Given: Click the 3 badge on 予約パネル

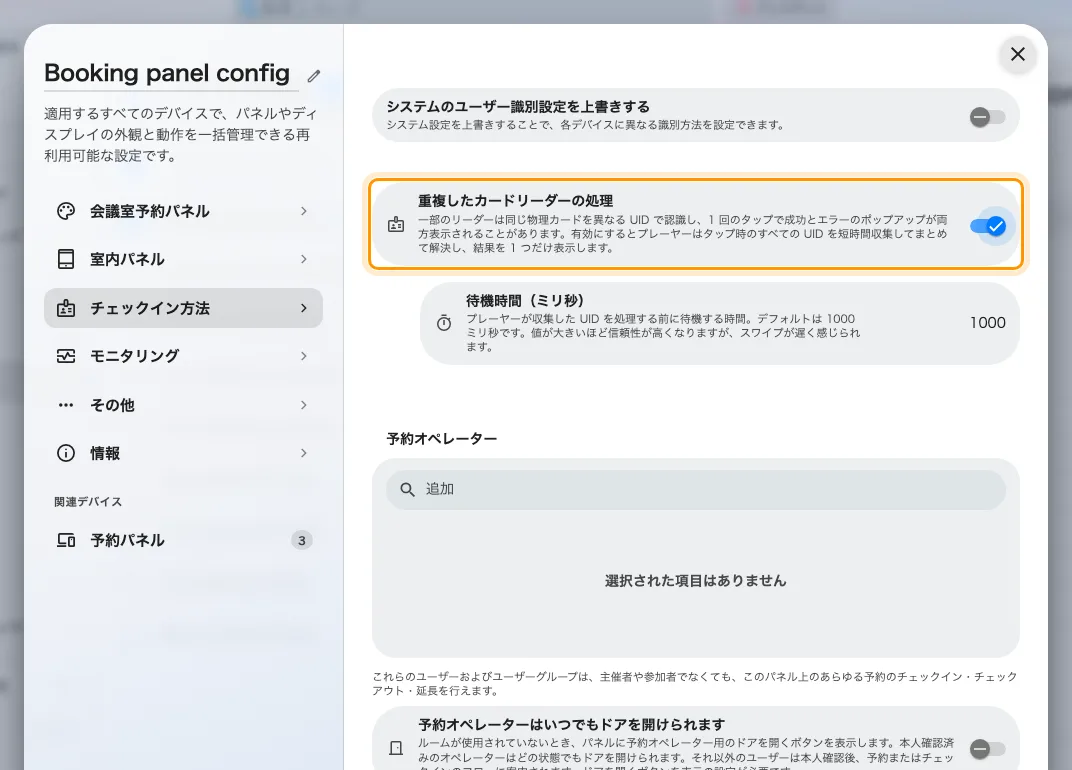Looking at the screenshot, I should click(x=302, y=540).
